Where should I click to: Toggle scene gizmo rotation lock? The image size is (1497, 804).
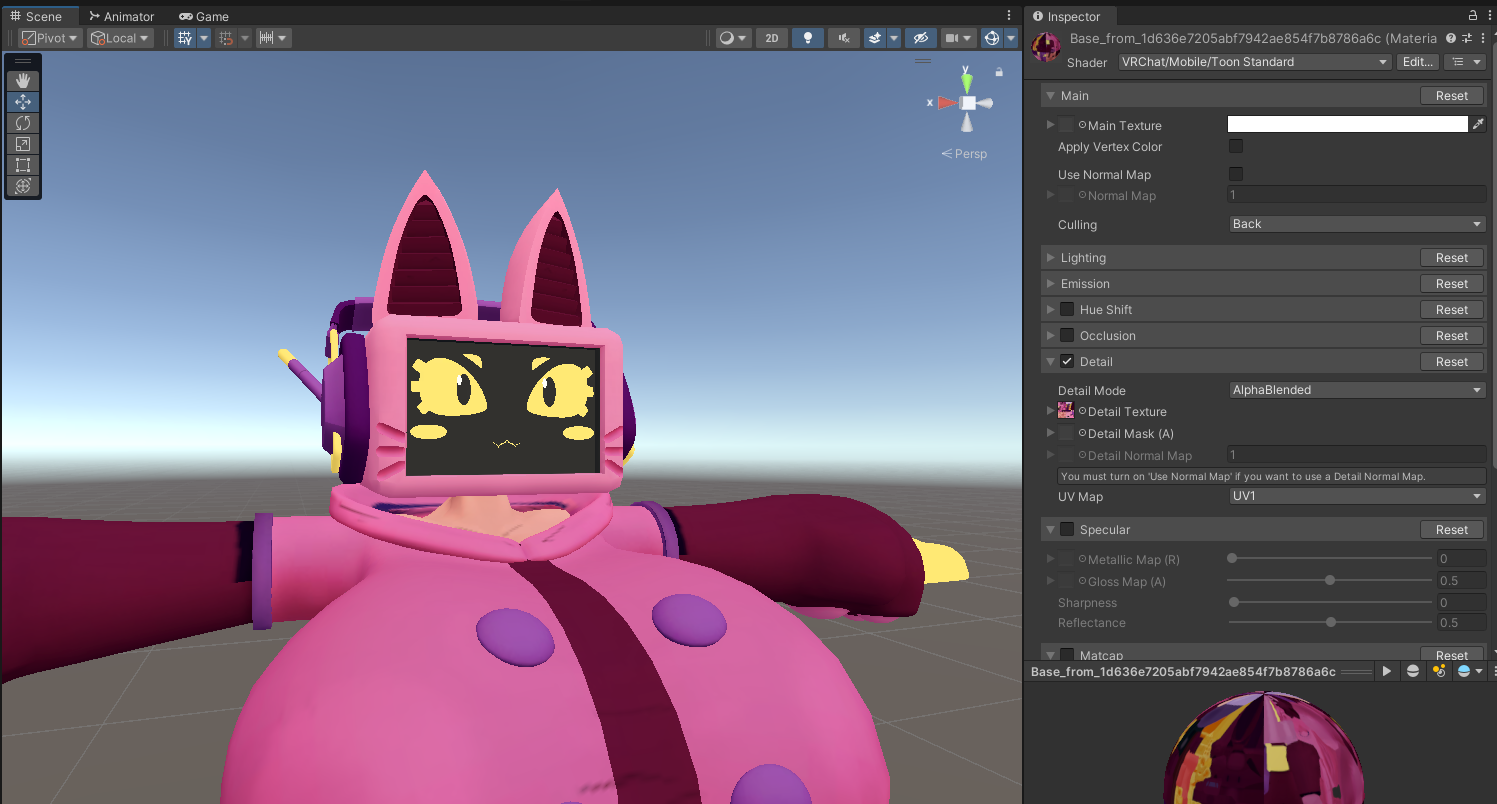click(x=999, y=72)
